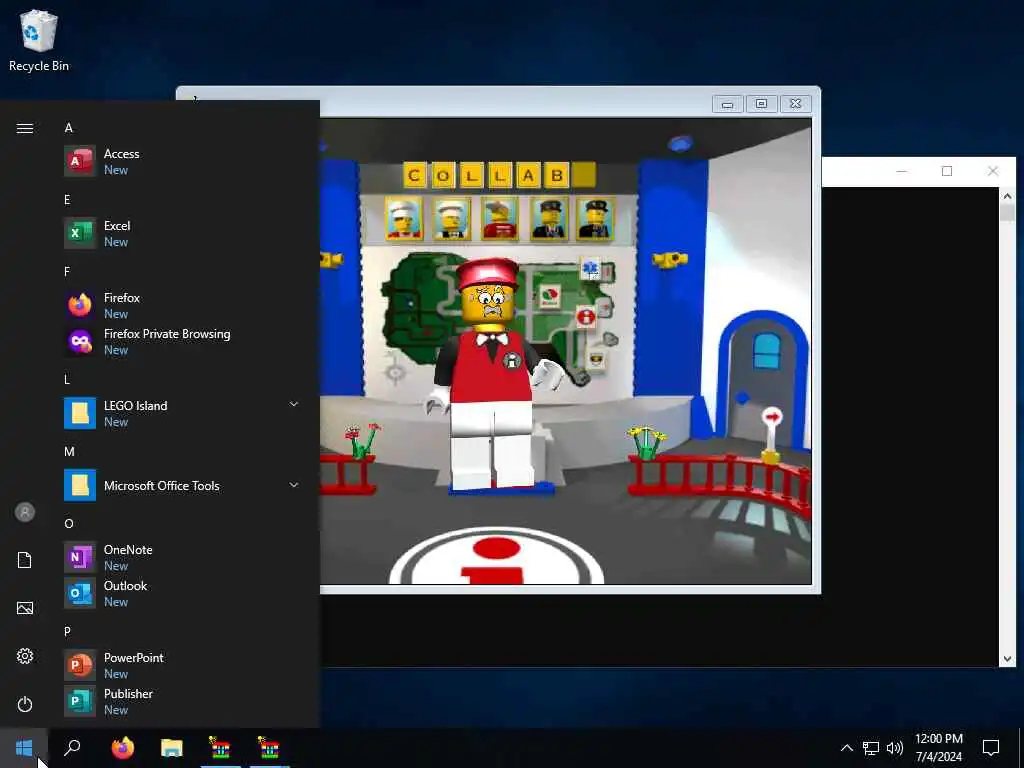The width and height of the screenshot is (1024, 768).
Task: Open Pictures from Start sidebar
Action: (25, 608)
